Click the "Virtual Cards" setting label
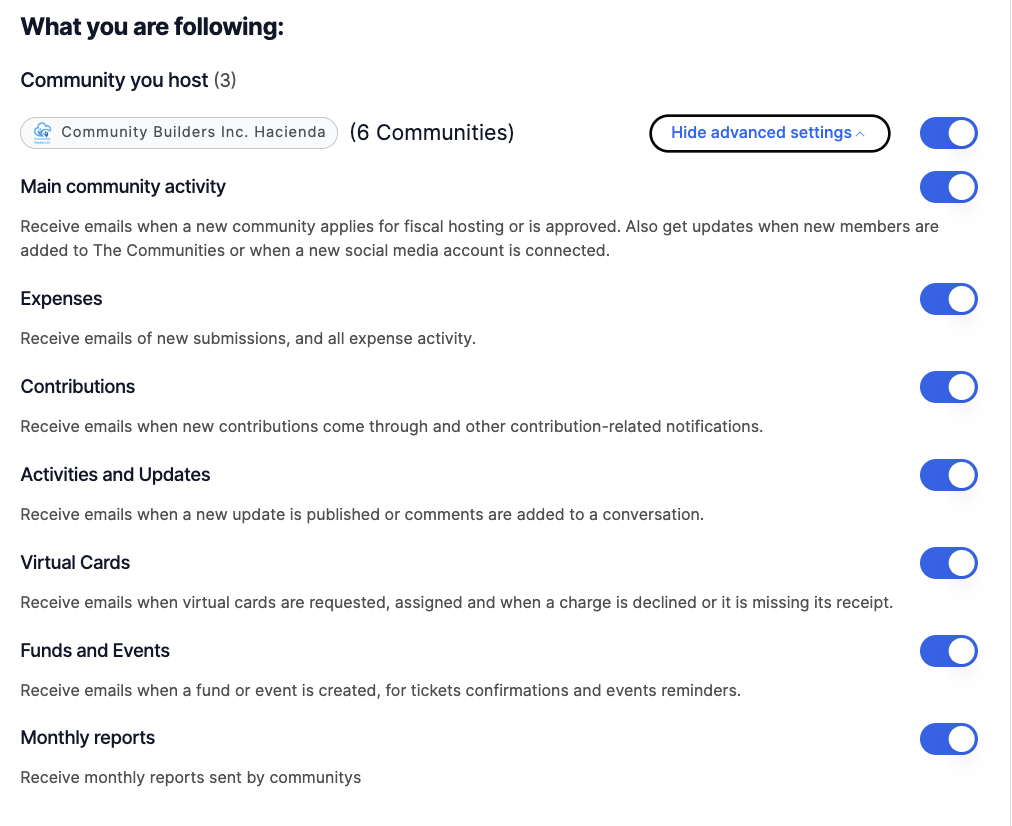Screen dimensions: 1012x826 click(75, 563)
